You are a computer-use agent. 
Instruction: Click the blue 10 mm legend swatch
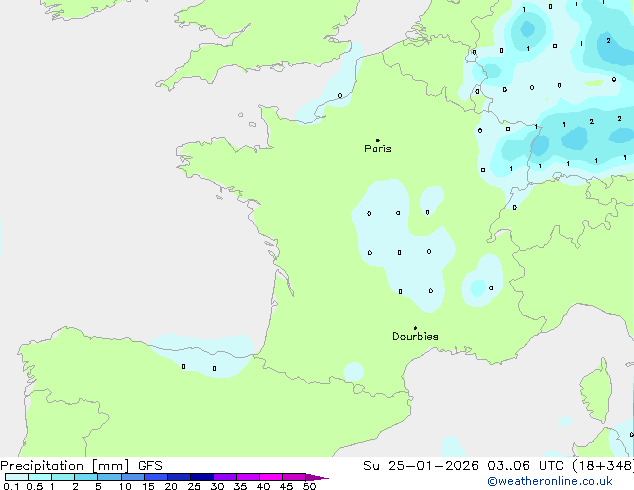coord(133,477)
